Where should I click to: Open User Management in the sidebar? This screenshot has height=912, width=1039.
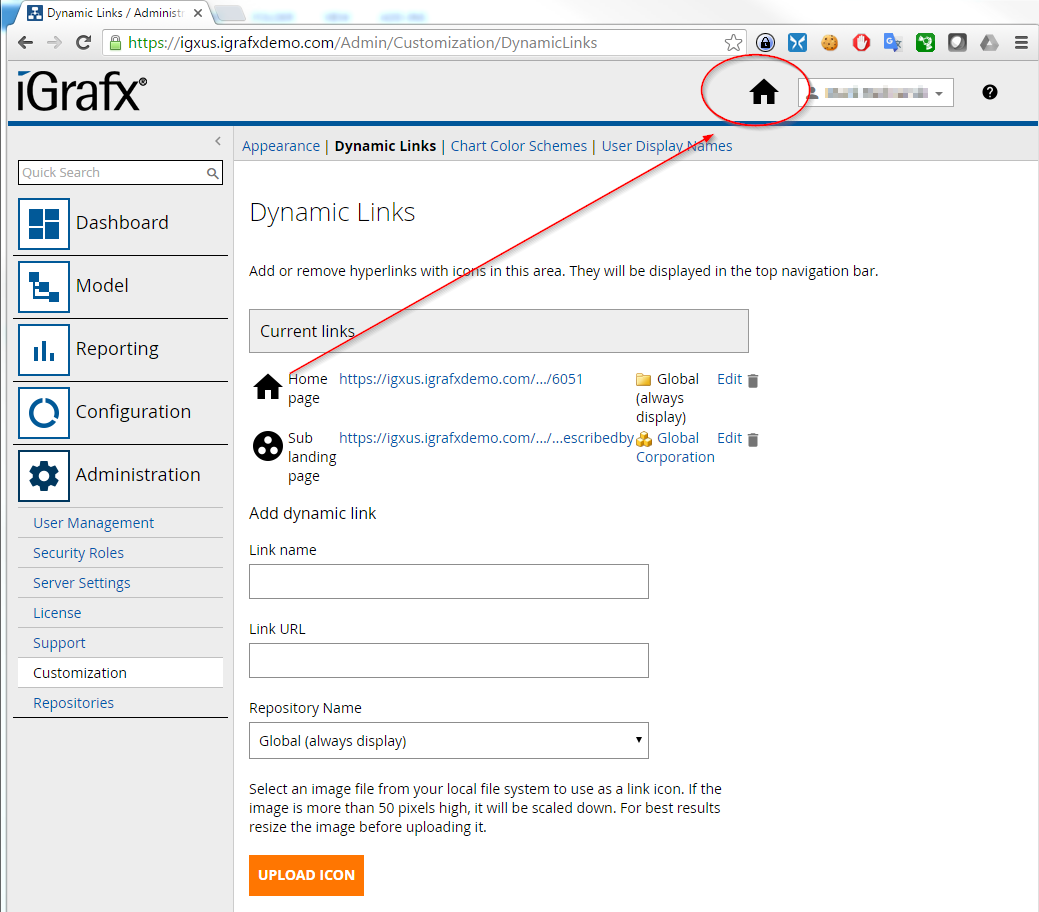pos(93,523)
